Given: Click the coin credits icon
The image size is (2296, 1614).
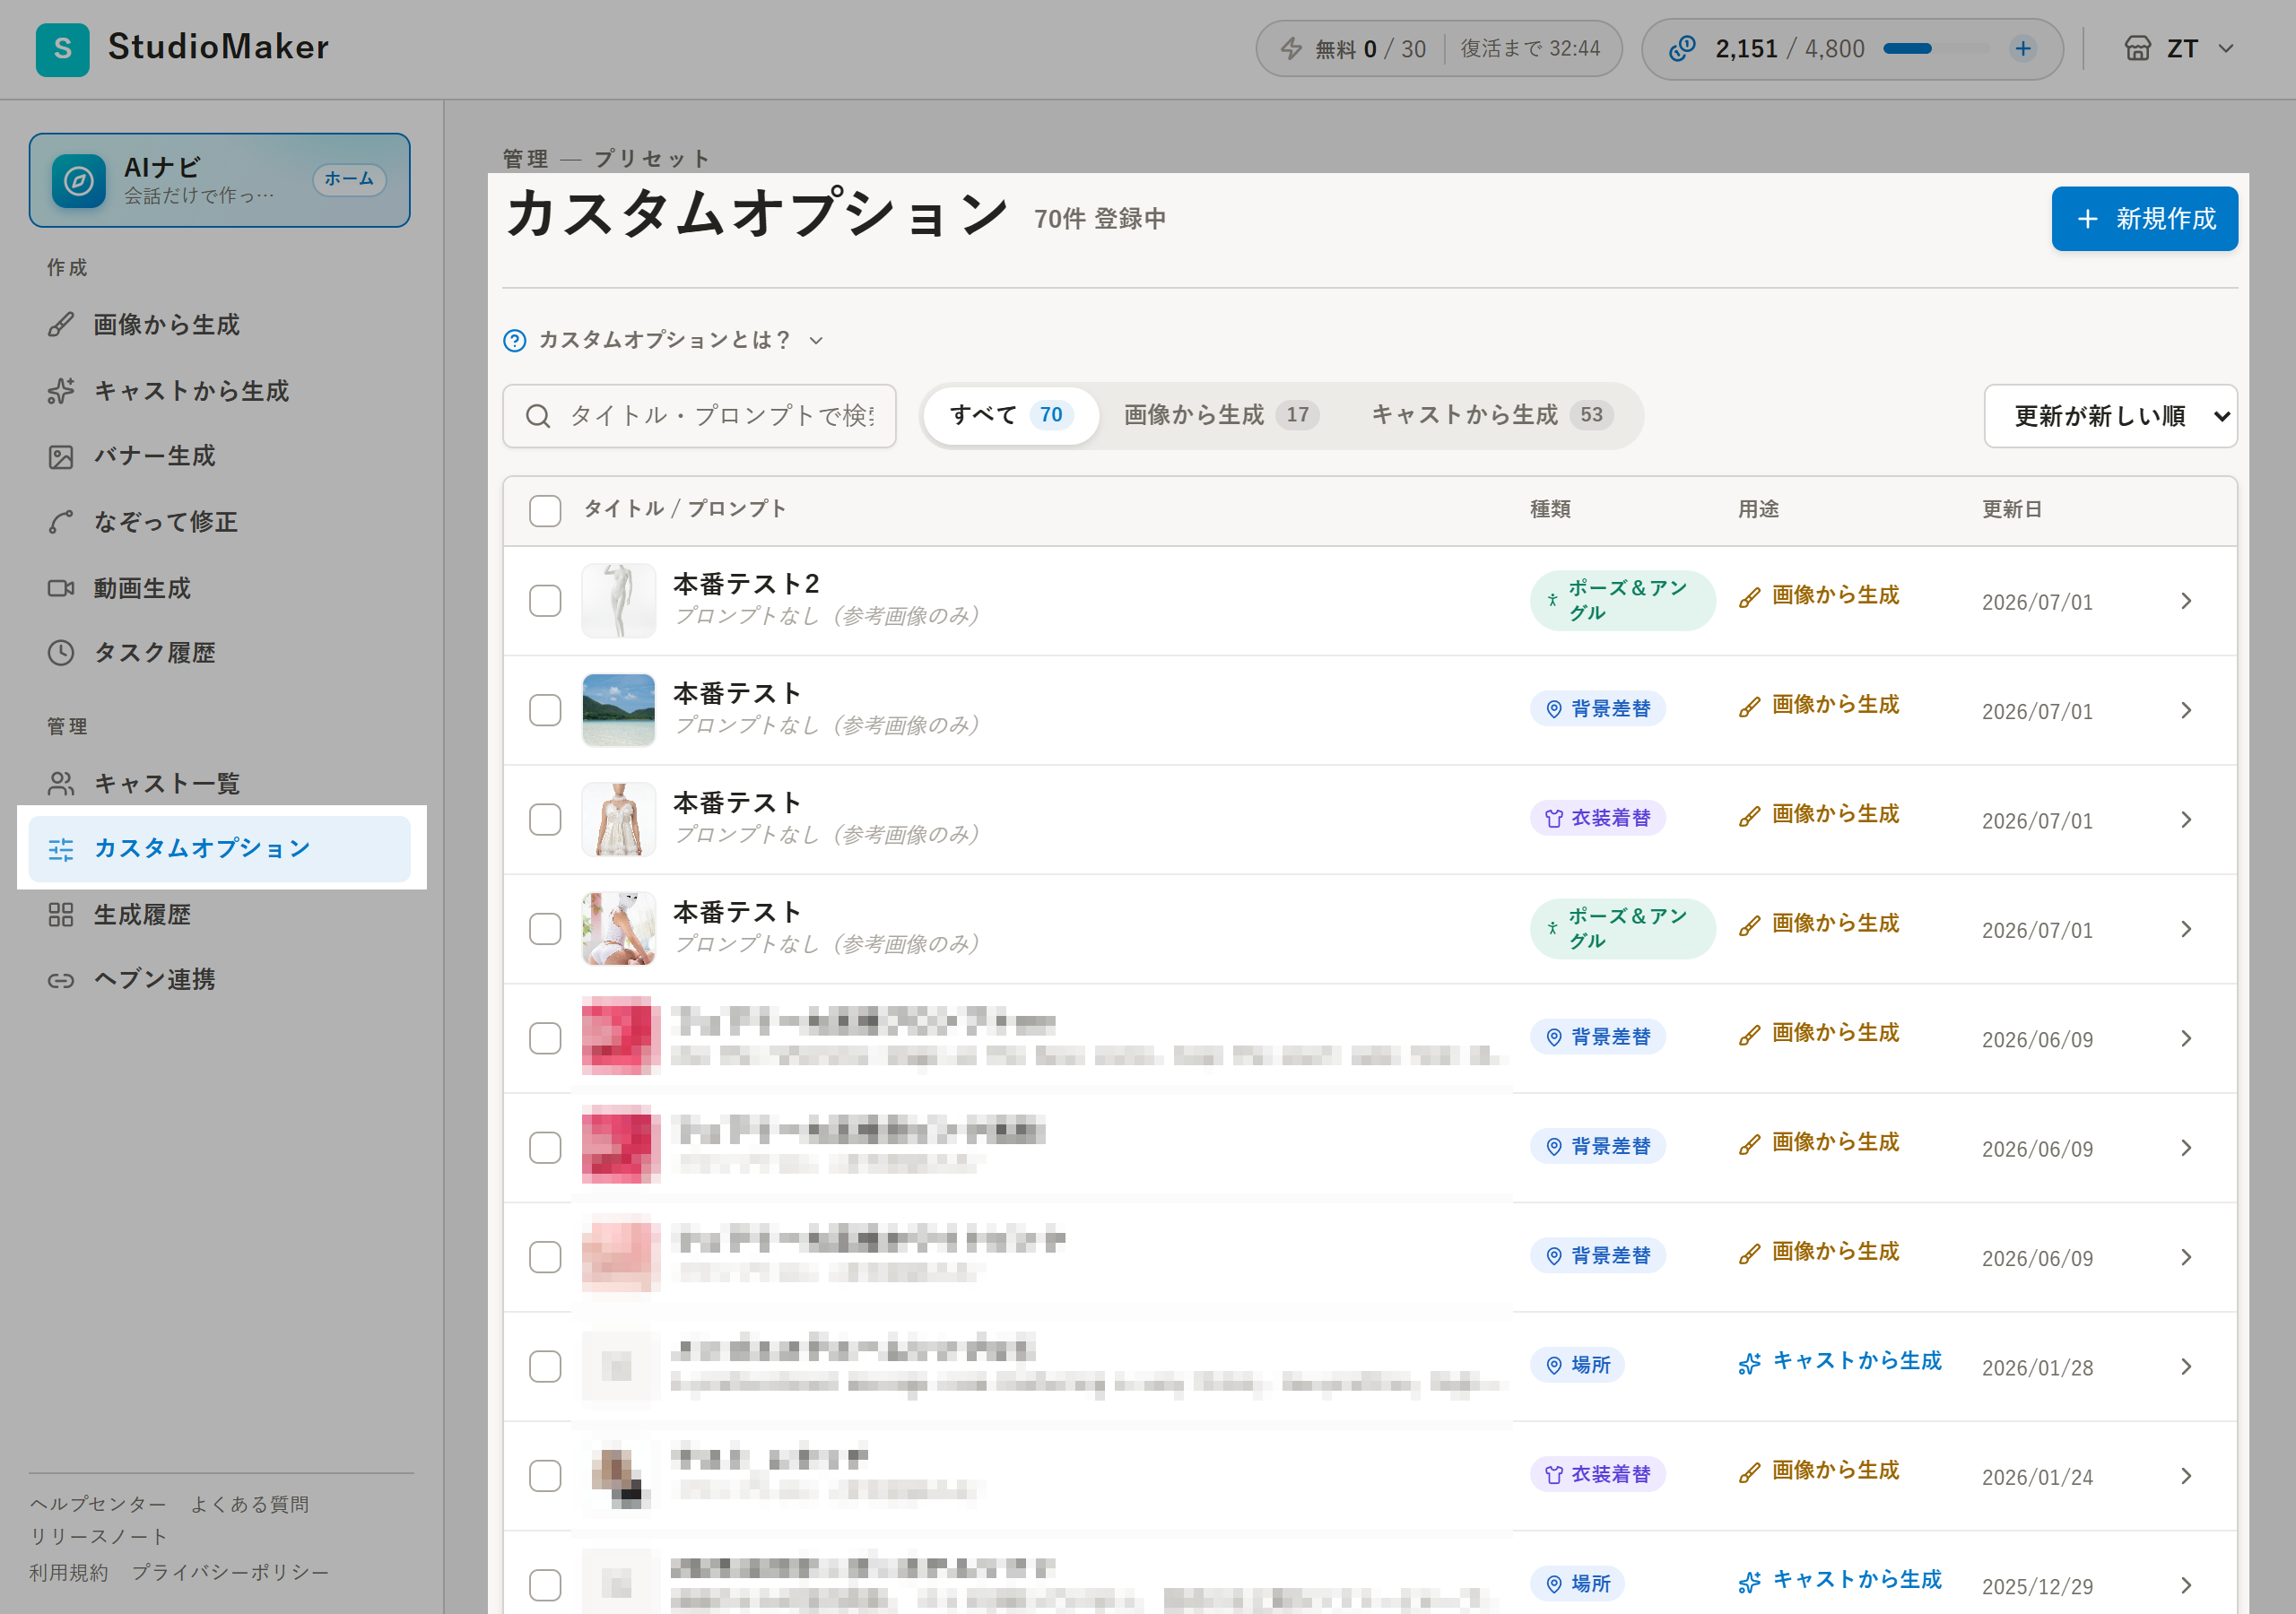Looking at the screenshot, I should (x=1682, y=48).
